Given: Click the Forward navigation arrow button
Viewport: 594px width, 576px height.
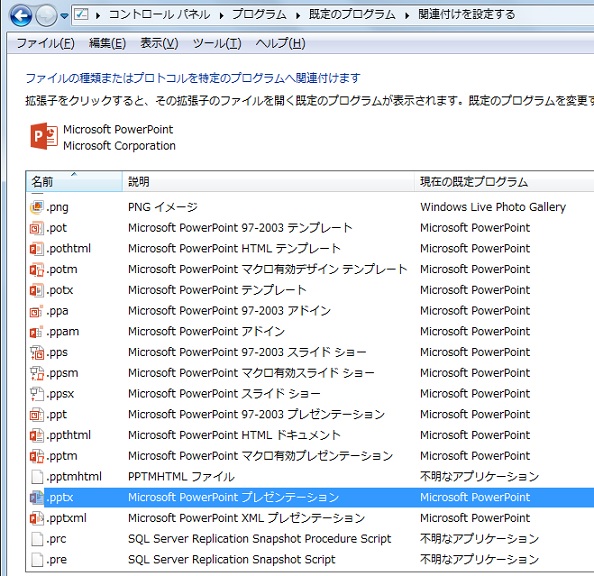Looking at the screenshot, I should pyautogui.click(x=46, y=16).
